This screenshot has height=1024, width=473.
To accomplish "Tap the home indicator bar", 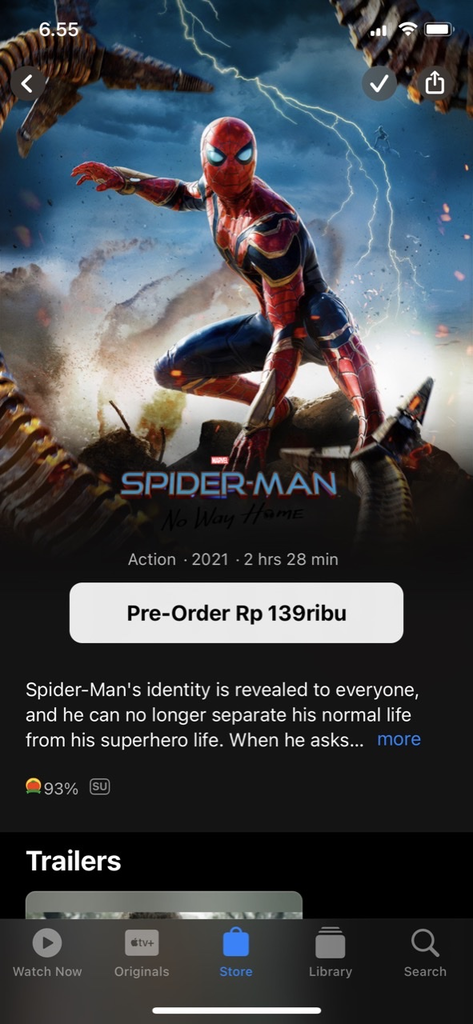I will (236, 1010).
